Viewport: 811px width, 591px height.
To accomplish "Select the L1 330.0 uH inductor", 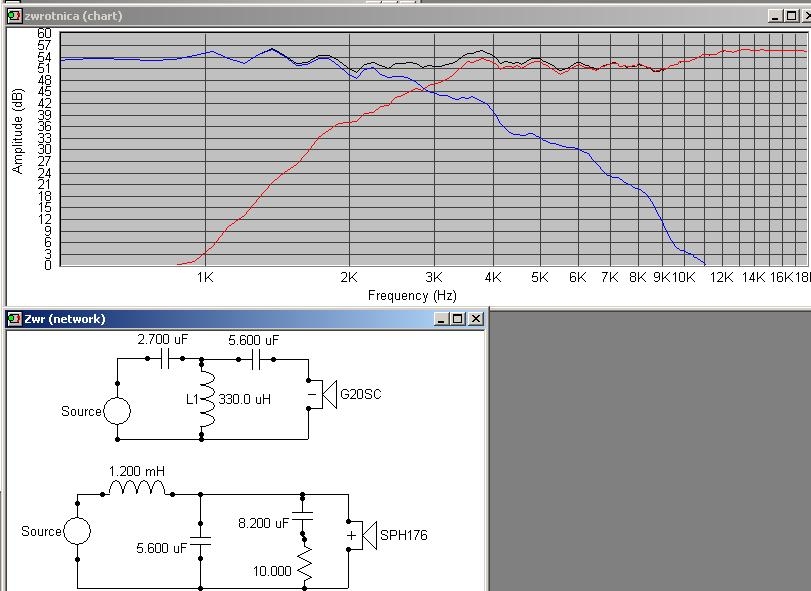I will (x=208, y=399).
